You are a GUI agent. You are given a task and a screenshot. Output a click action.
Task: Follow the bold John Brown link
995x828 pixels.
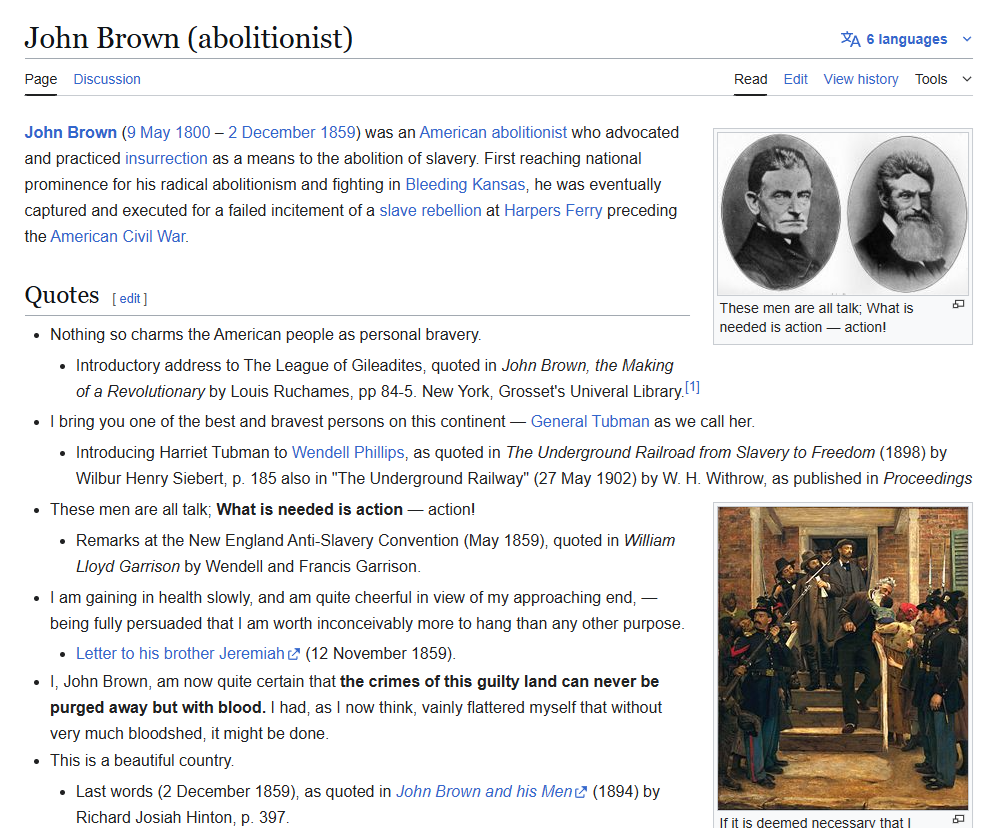tap(70, 133)
